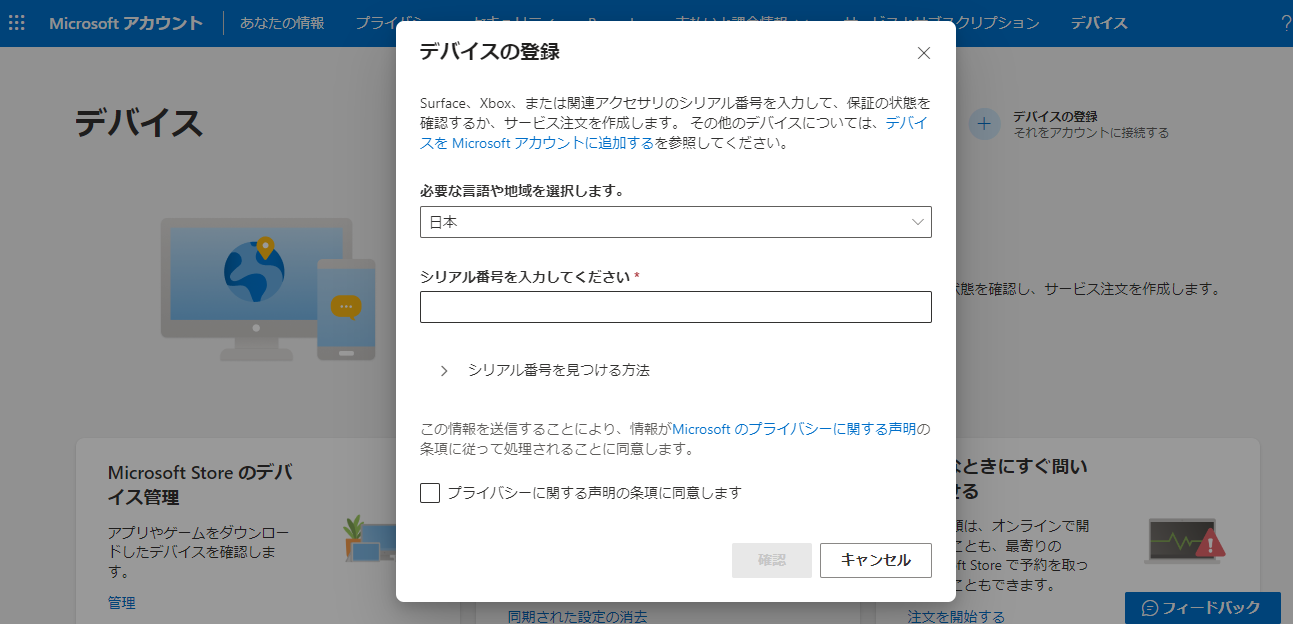Image resolution: width=1293 pixels, height=624 pixels.
Task: Open the Microsoft app launcher grid icon
Action: coord(17,23)
